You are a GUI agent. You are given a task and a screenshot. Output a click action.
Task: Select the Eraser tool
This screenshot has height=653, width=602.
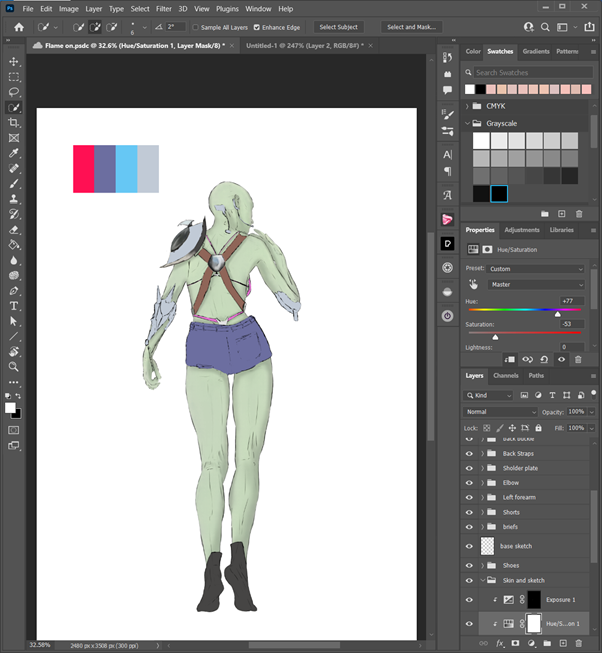14,229
